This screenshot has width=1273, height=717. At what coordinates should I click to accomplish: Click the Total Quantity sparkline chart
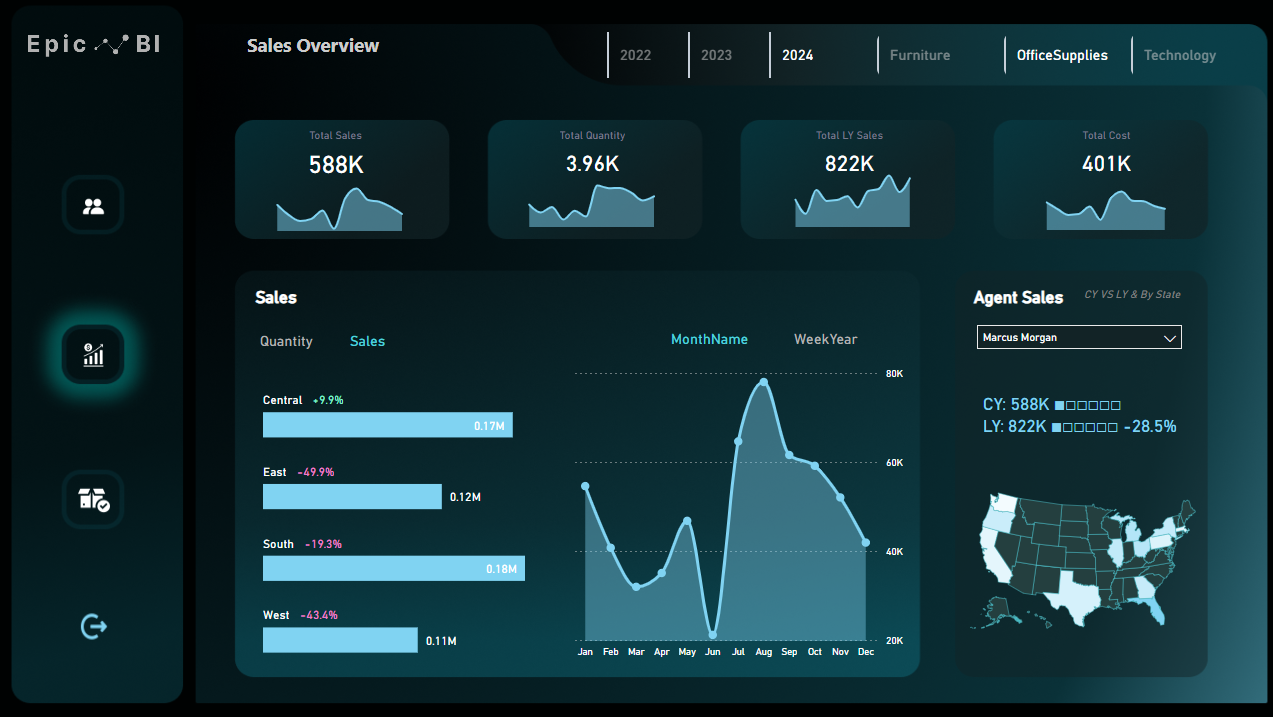point(592,207)
